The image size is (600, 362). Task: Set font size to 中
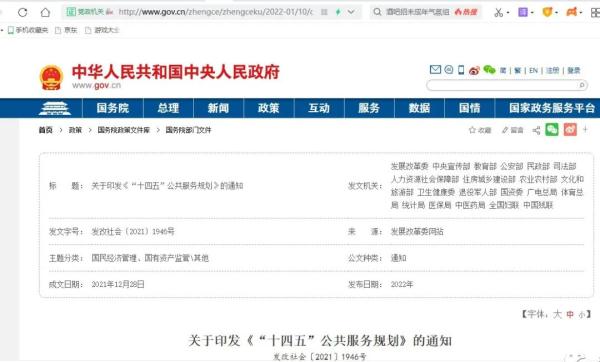[570, 315]
